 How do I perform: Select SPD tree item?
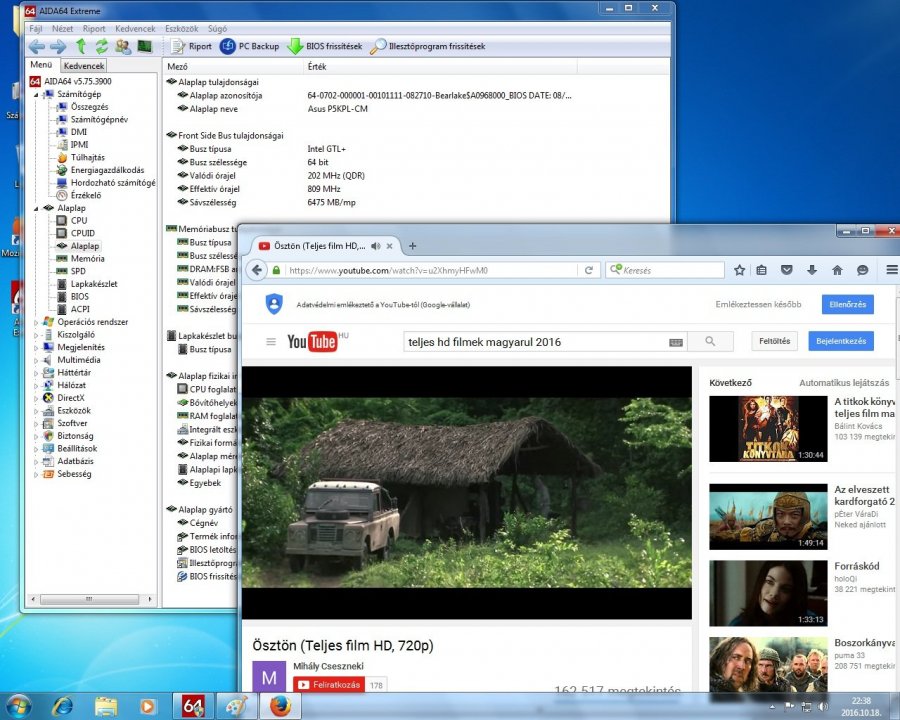click(78, 271)
